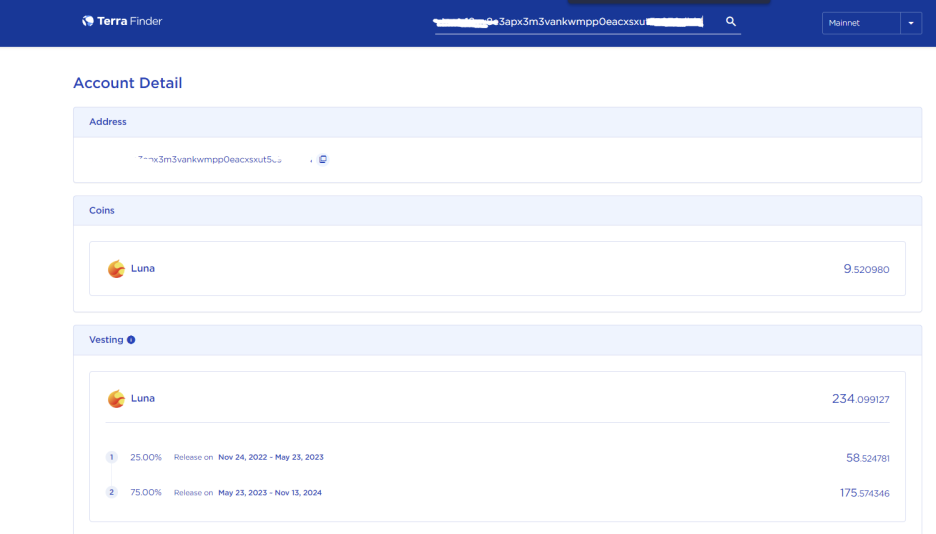Image resolution: width=936 pixels, height=534 pixels.
Task: Click the Vesting section header label
Action: [106, 339]
